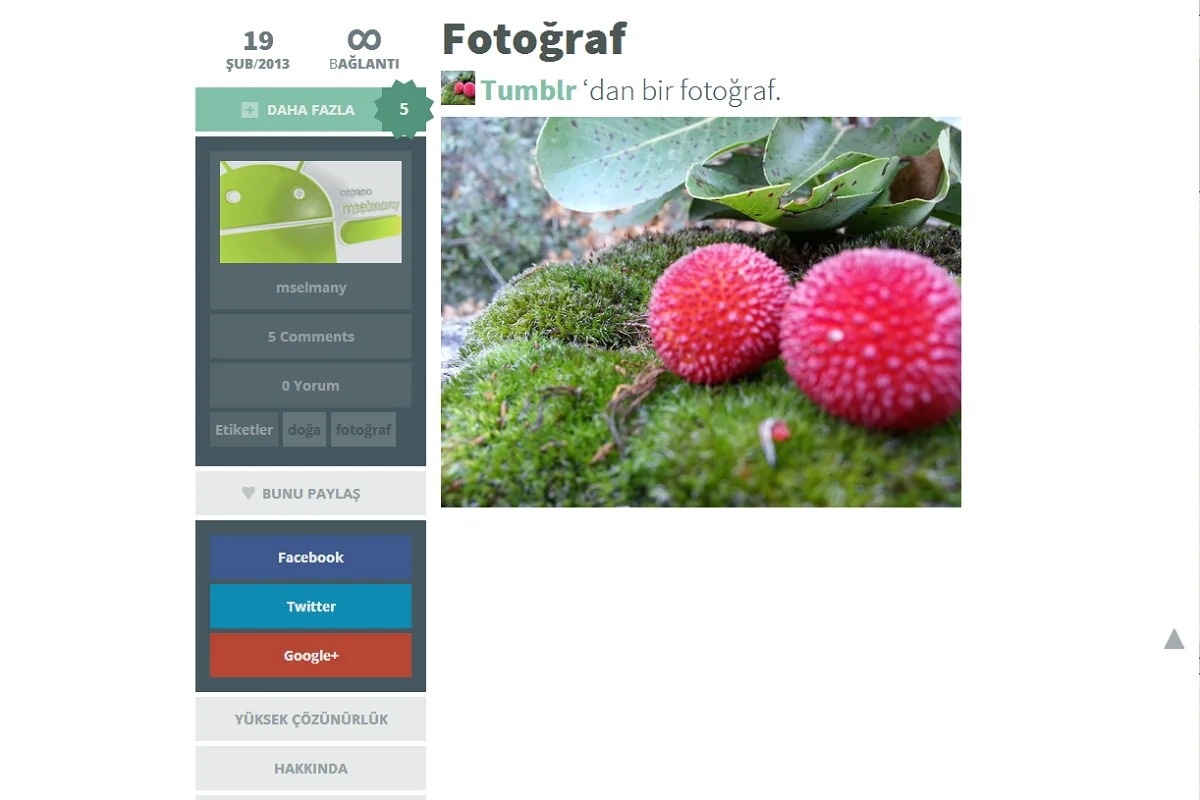The image size is (1200, 800).
Task: Click the small avatar next to Tumblr
Action: pyautogui.click(x=458, y=88)
